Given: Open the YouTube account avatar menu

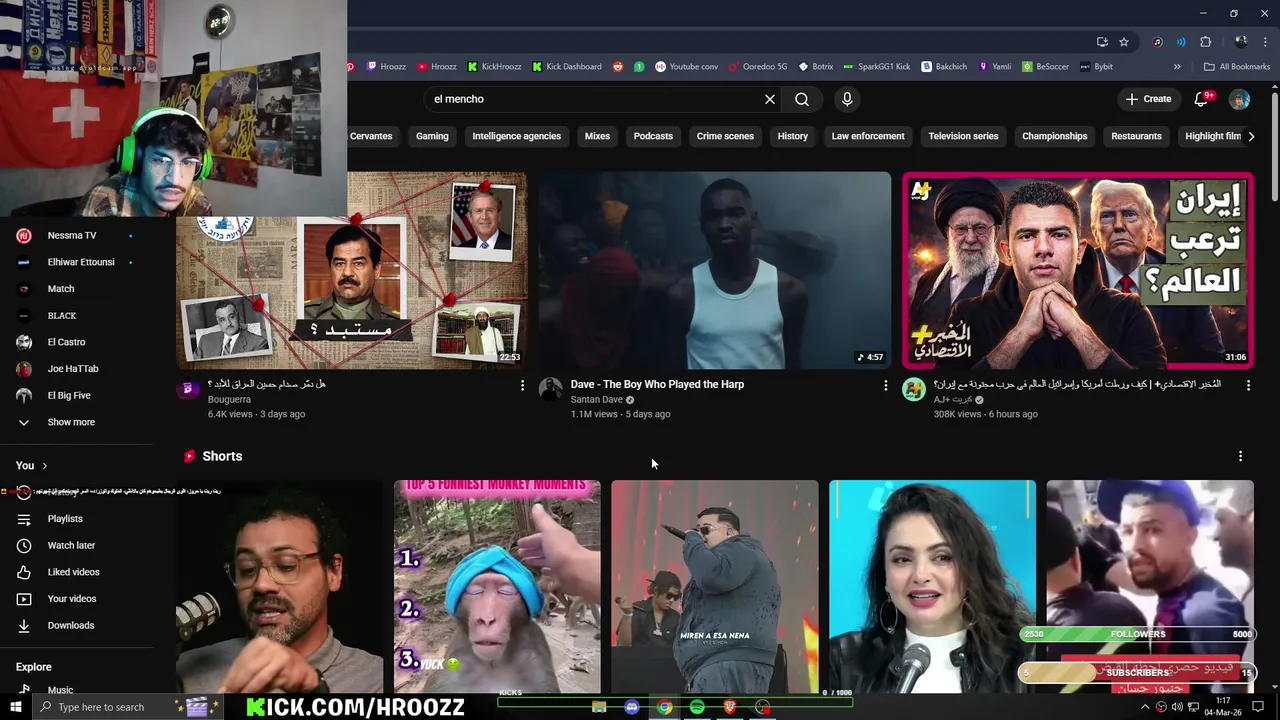Looking at the screenshot, I should pos(1239,99).
